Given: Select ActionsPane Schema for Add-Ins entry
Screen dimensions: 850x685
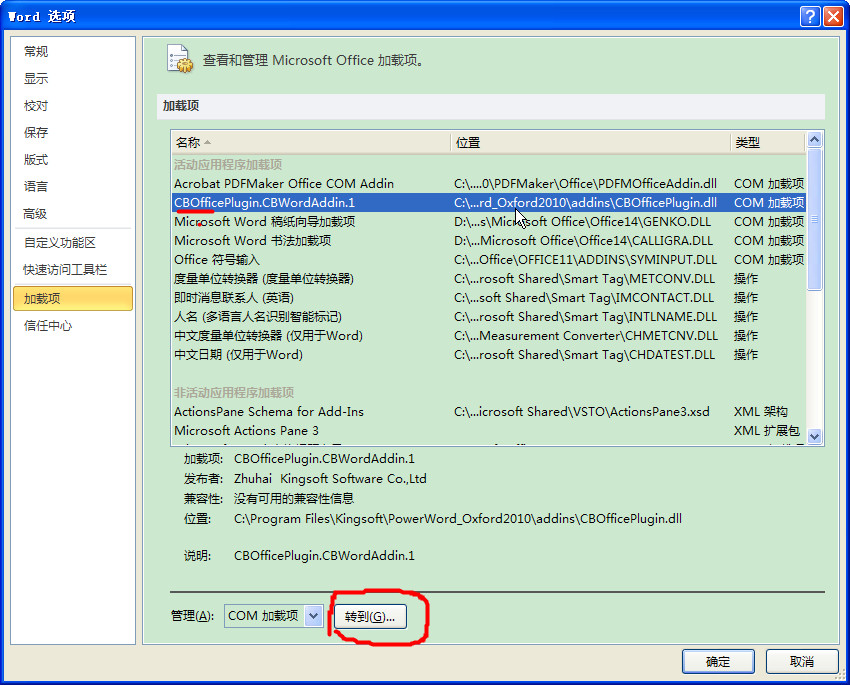Looking at the screenshot, I should (x=269, y=412).
